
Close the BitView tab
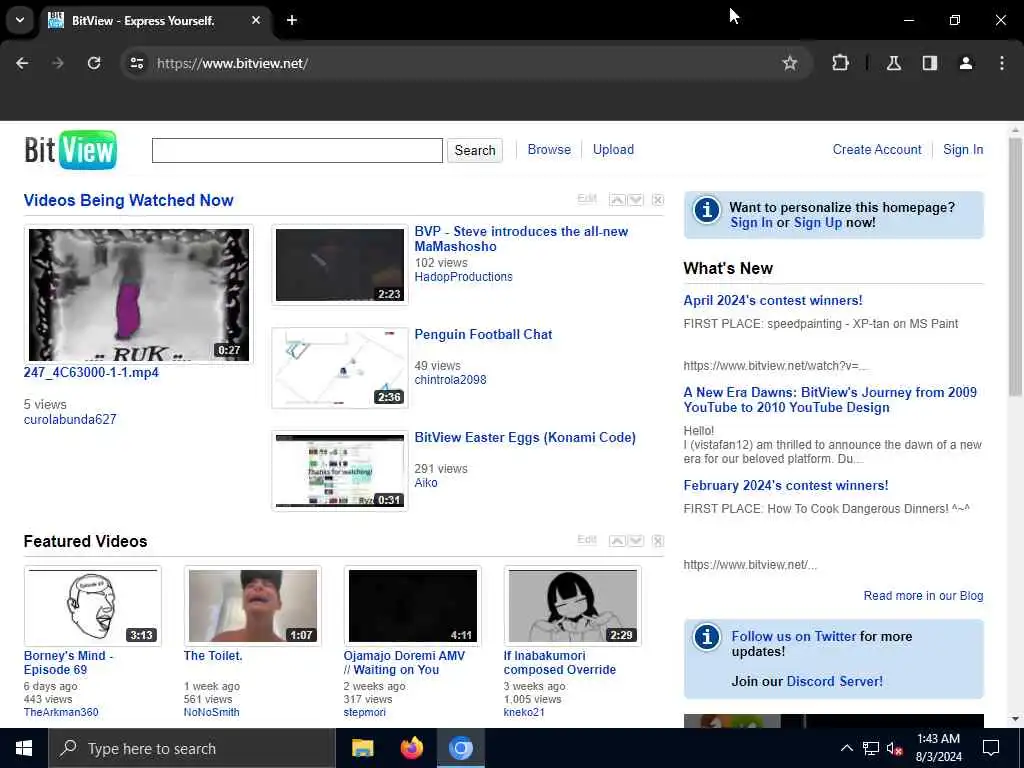tap(256, 20)
